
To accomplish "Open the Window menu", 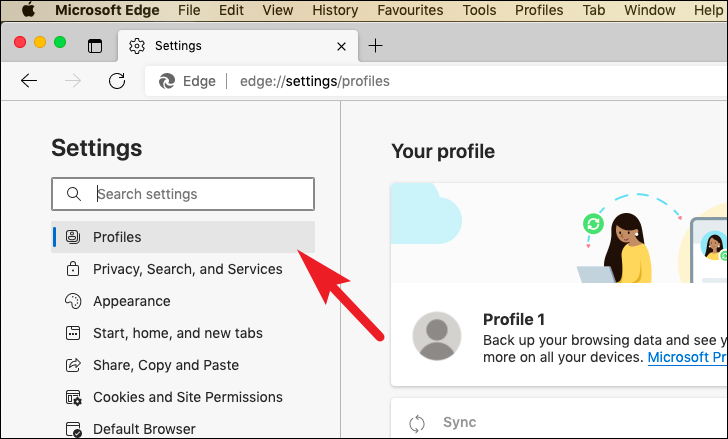I will click(x=650, y=10).
